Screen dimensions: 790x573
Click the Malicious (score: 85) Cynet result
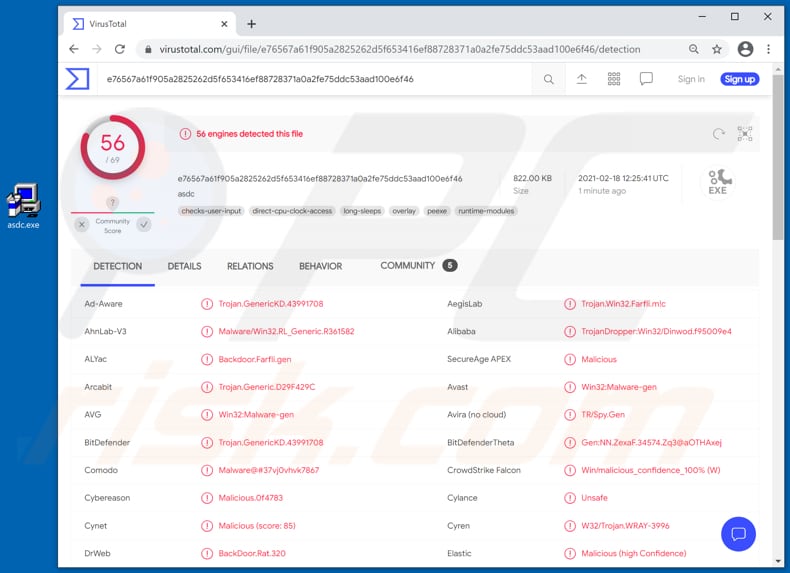(x=257, y=526)
